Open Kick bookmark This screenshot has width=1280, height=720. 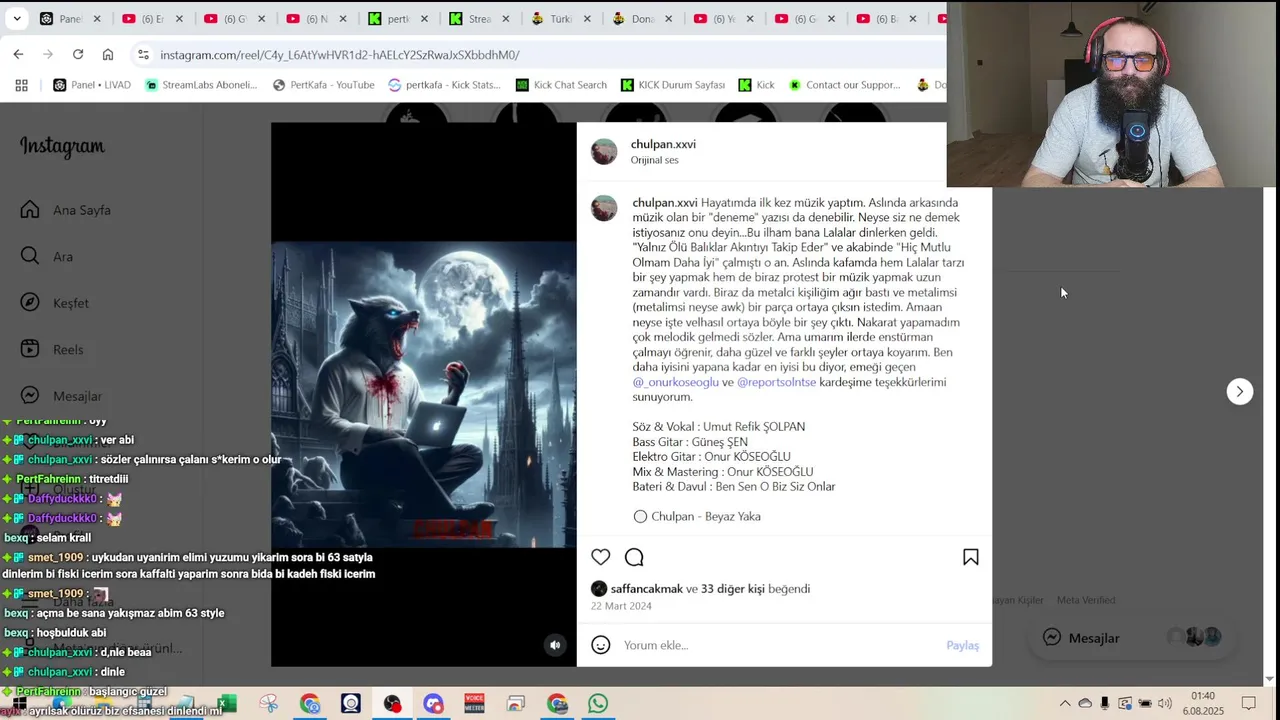click(756, 85)
